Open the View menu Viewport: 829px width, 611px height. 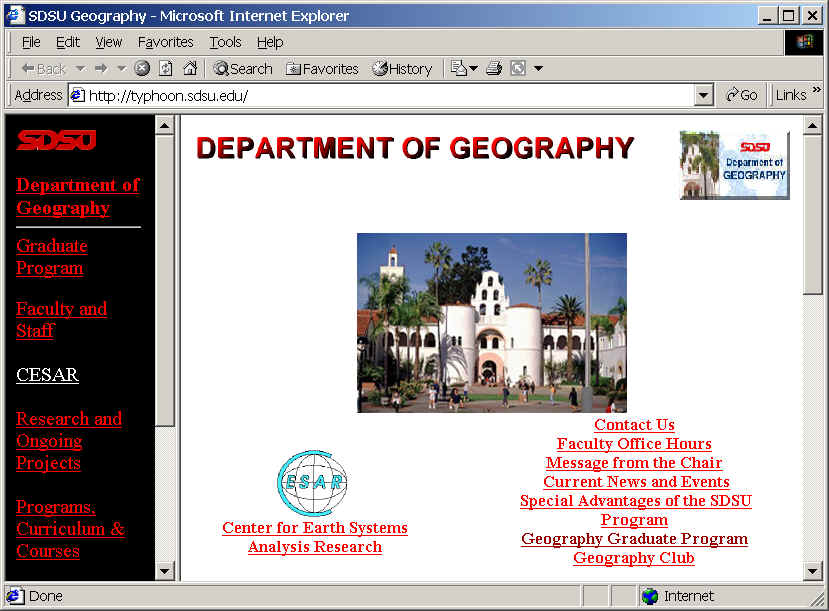108,42
